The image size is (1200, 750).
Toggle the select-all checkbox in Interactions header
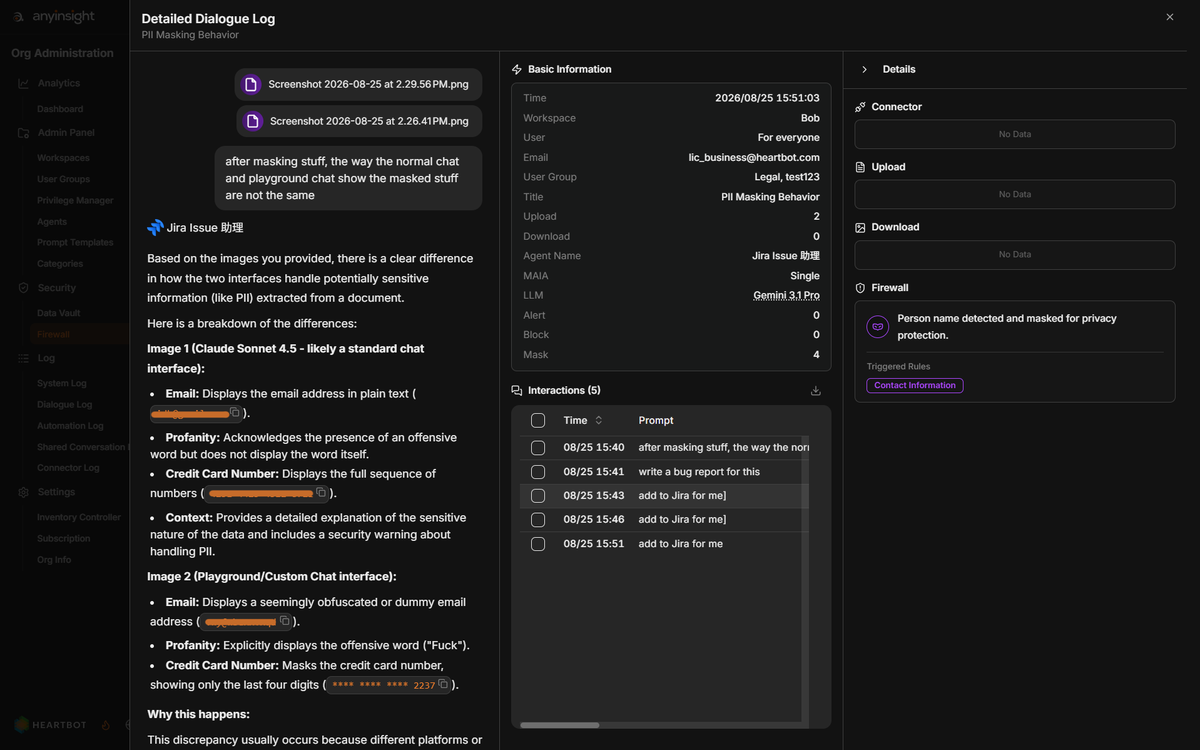tap(538, 421)
